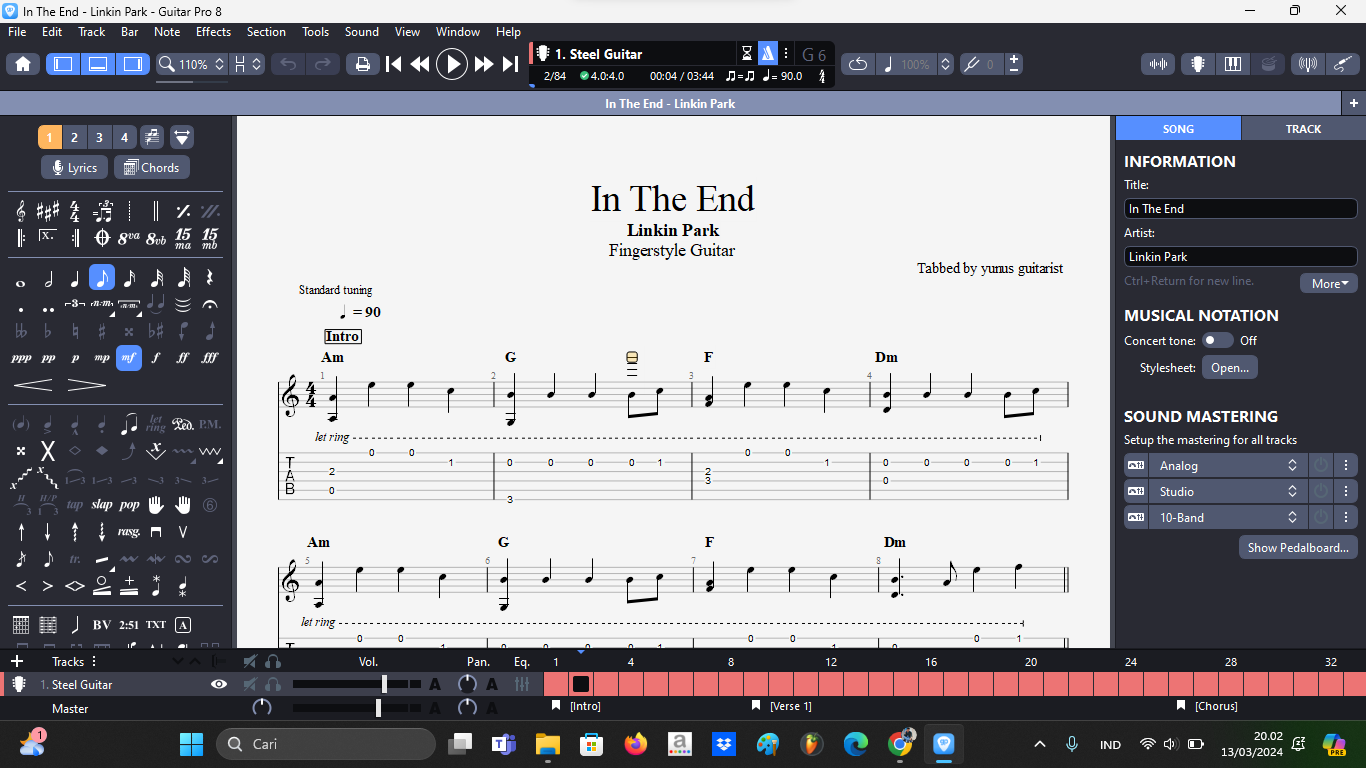This screenshot has height=768, width=1366.
Task: Toggle count-in hourglass icon
Action: click(746, 53)
